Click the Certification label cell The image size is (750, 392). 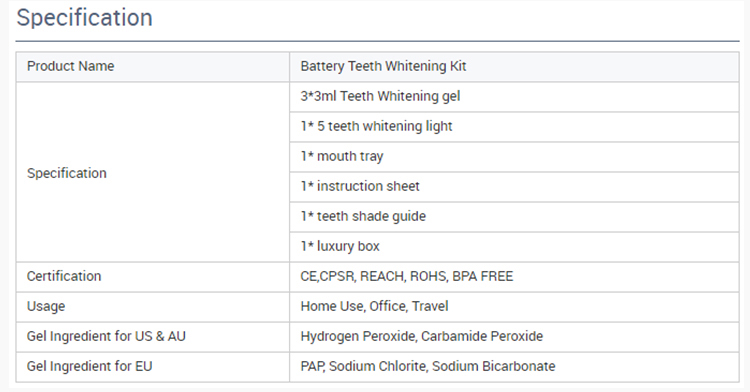point(153,277)
